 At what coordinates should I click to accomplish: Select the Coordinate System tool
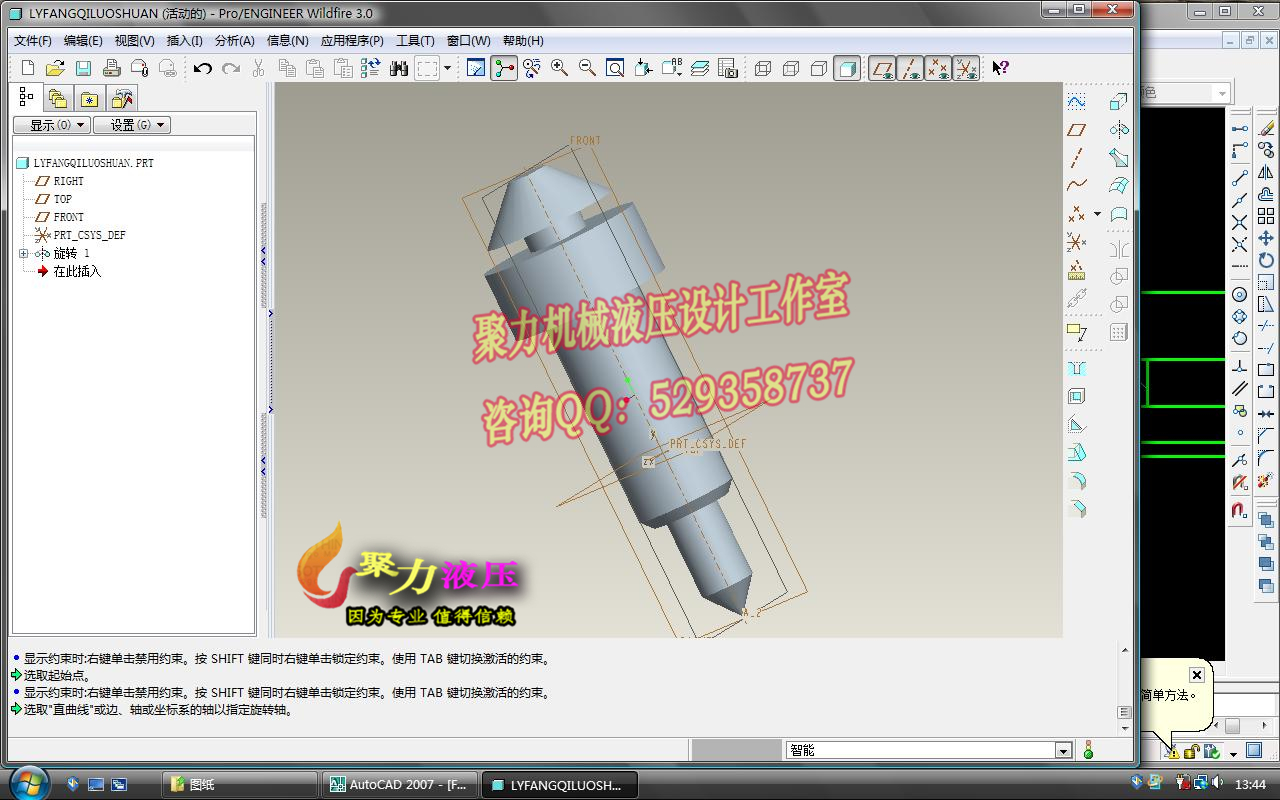[1077, 241]
